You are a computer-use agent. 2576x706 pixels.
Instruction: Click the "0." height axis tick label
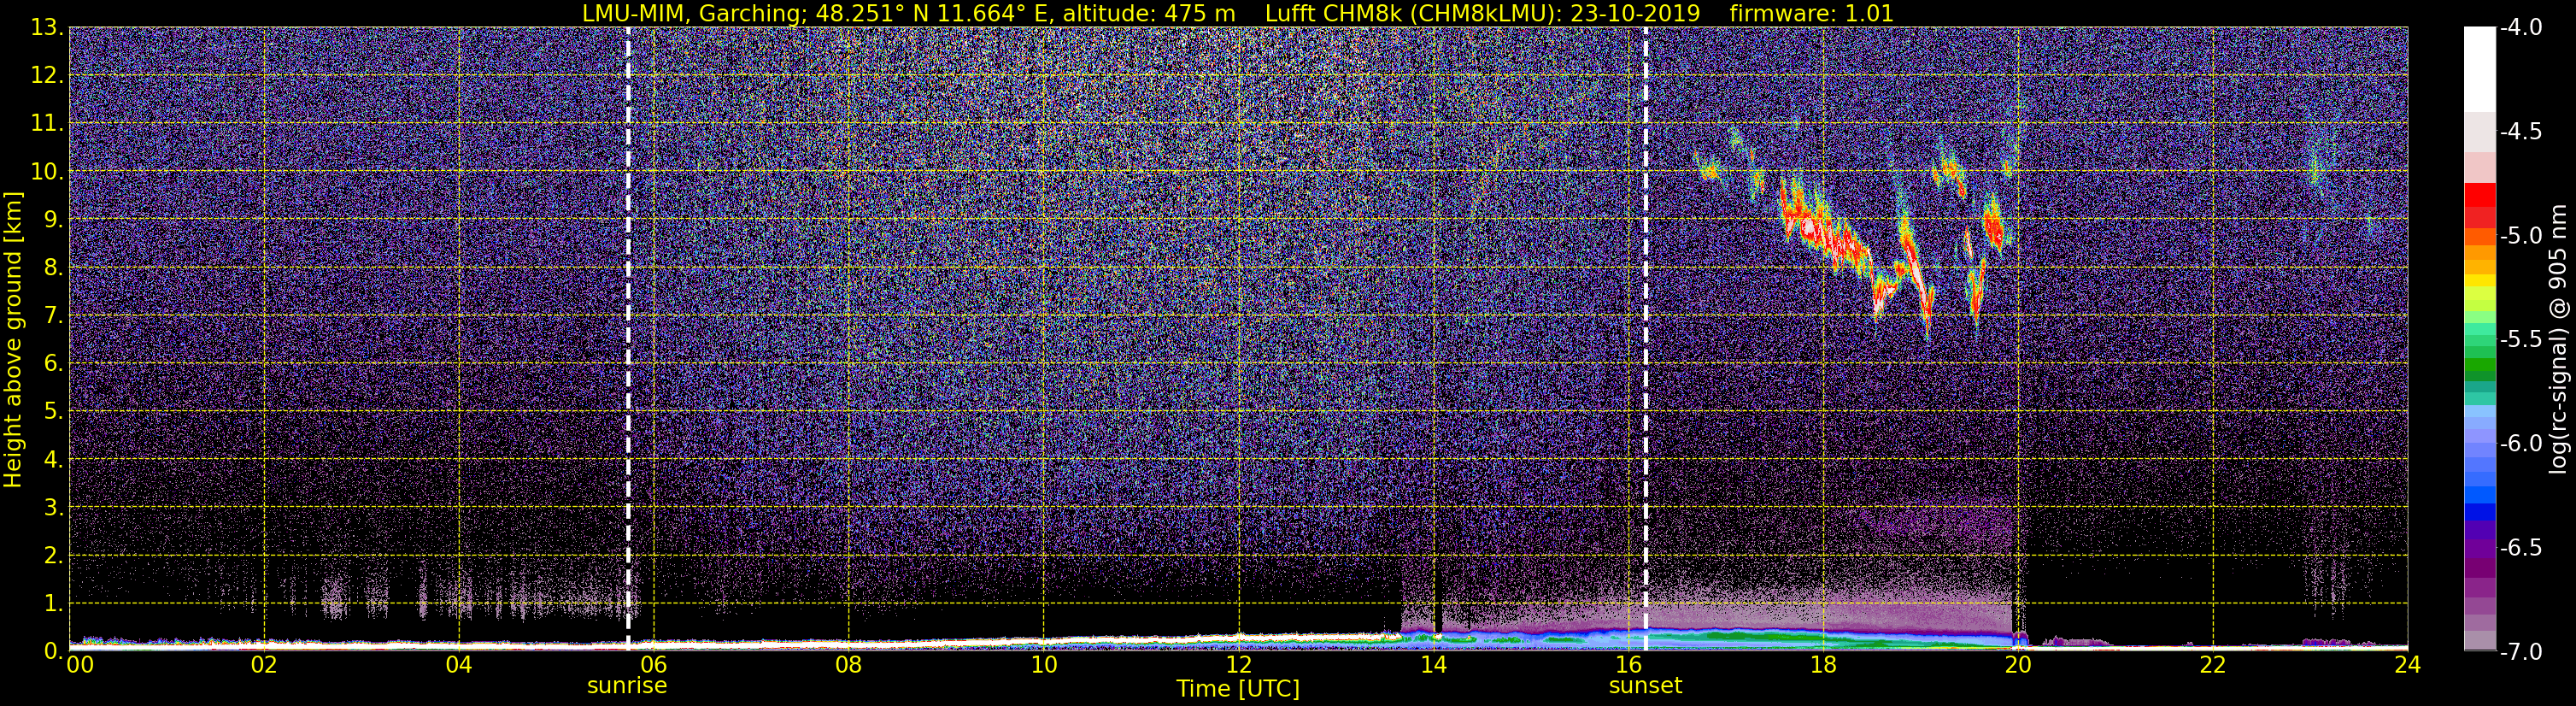point(54,651)
